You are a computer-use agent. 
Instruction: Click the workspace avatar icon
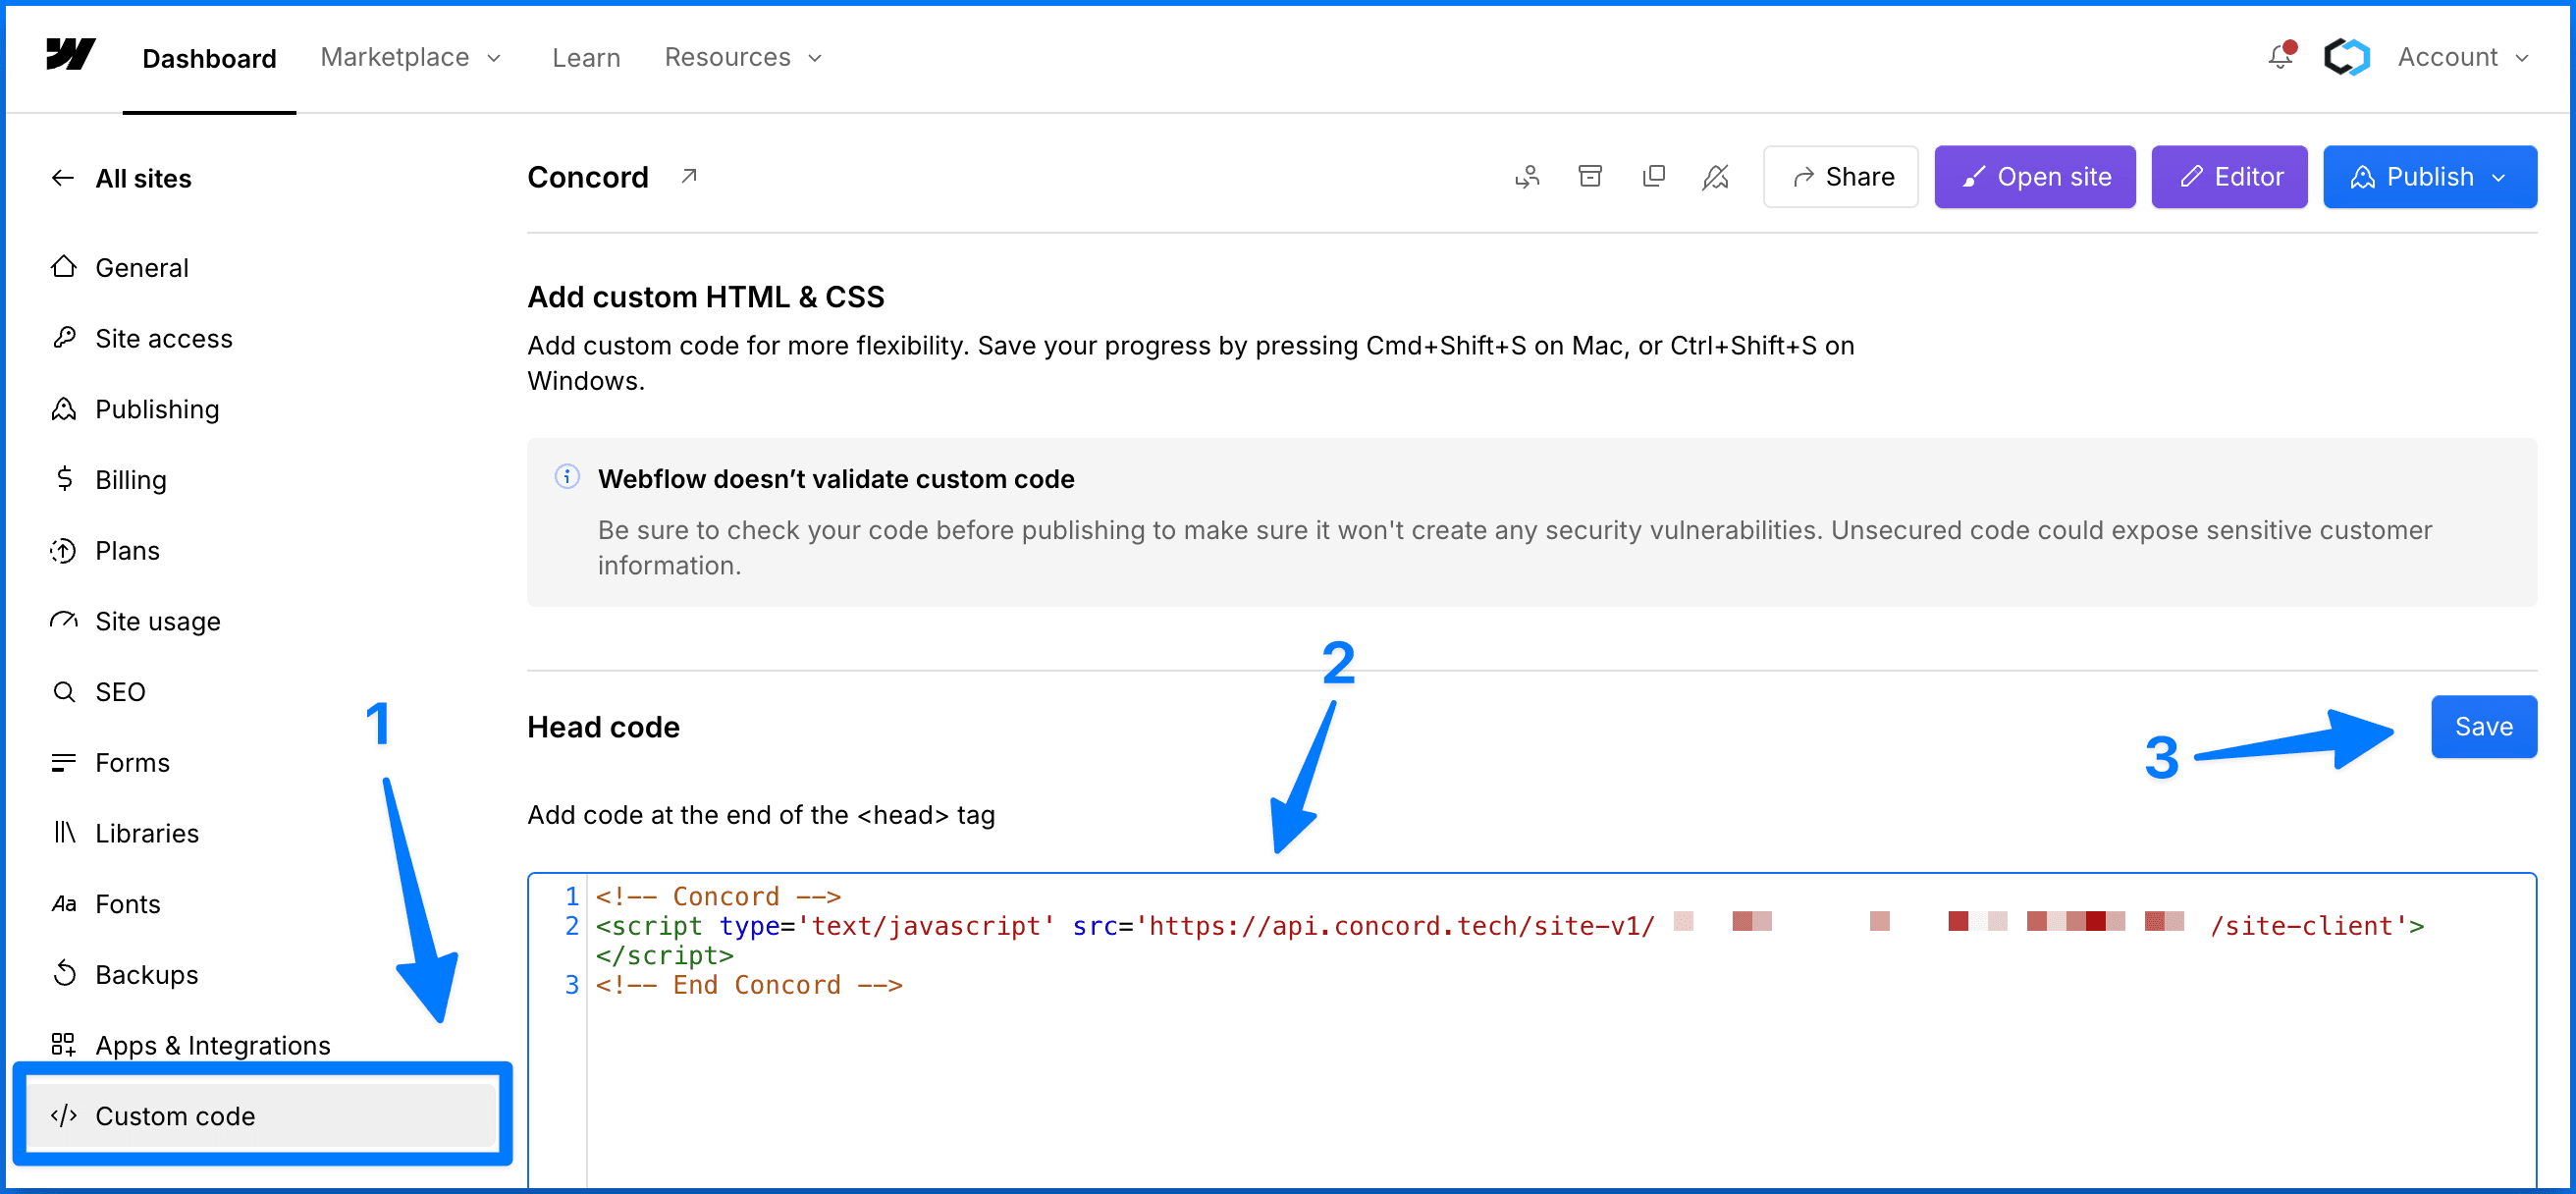[2346, 57]
